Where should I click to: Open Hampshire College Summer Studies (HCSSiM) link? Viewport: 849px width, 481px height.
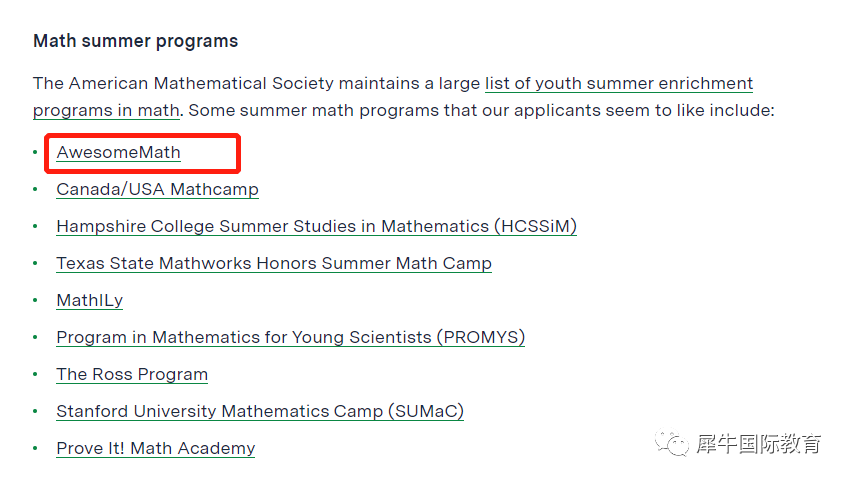click(317, 226)
